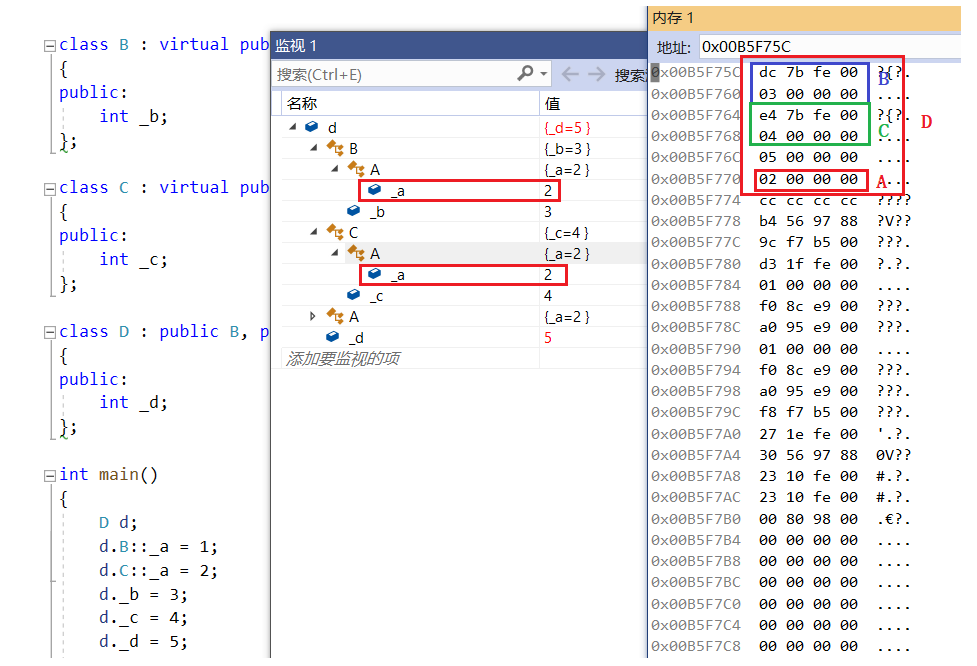The height and width of the screenshot is (666, 977).
Task: Collapse the A node under B
Action: click(x=335, y=169)
